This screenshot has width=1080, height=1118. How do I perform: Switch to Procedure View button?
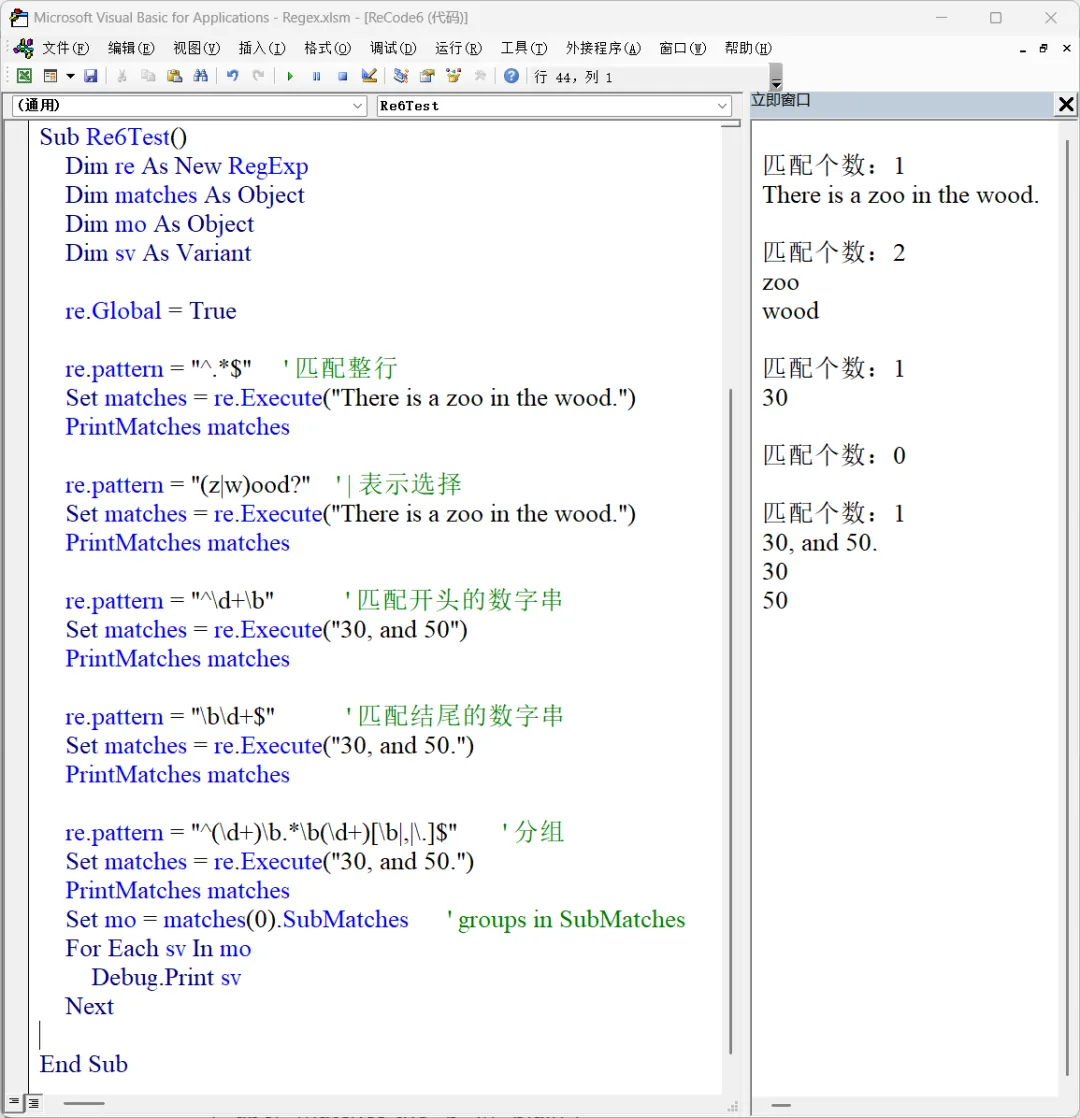(x=14, y=1102)
